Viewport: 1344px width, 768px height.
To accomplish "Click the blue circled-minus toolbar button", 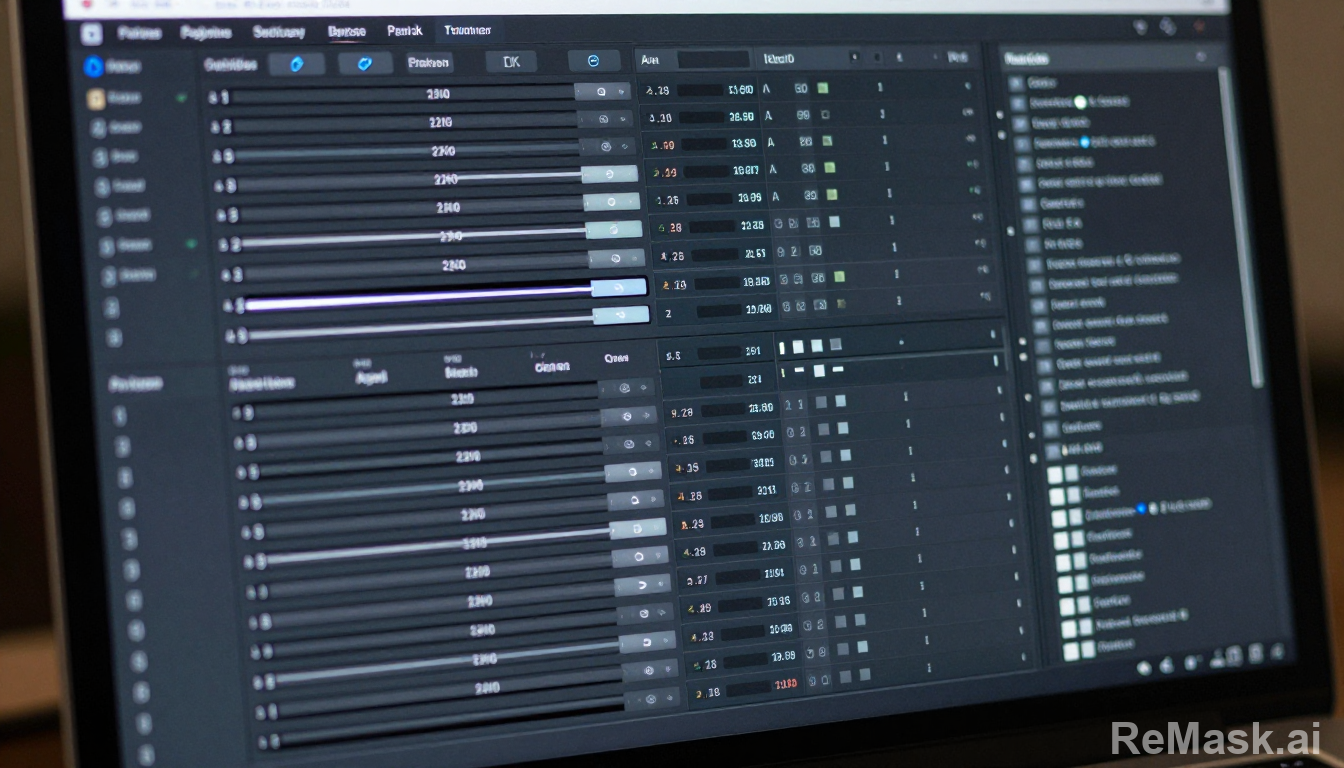I will (593, 61).
